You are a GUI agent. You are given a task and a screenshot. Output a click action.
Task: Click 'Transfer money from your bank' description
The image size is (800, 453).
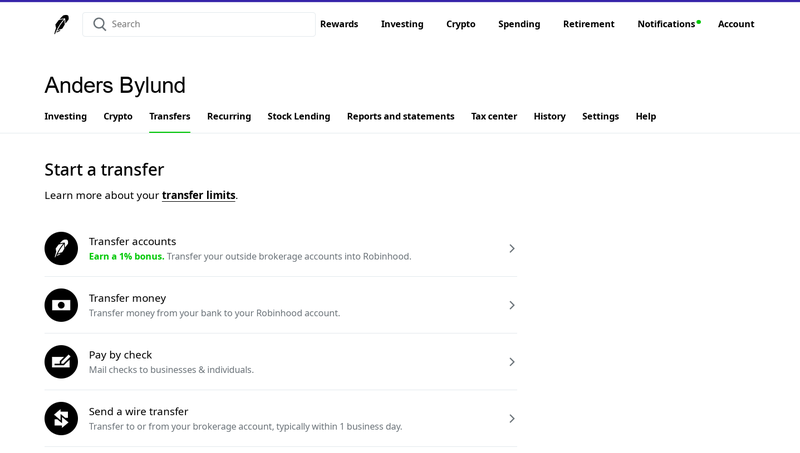coord(214,313)
